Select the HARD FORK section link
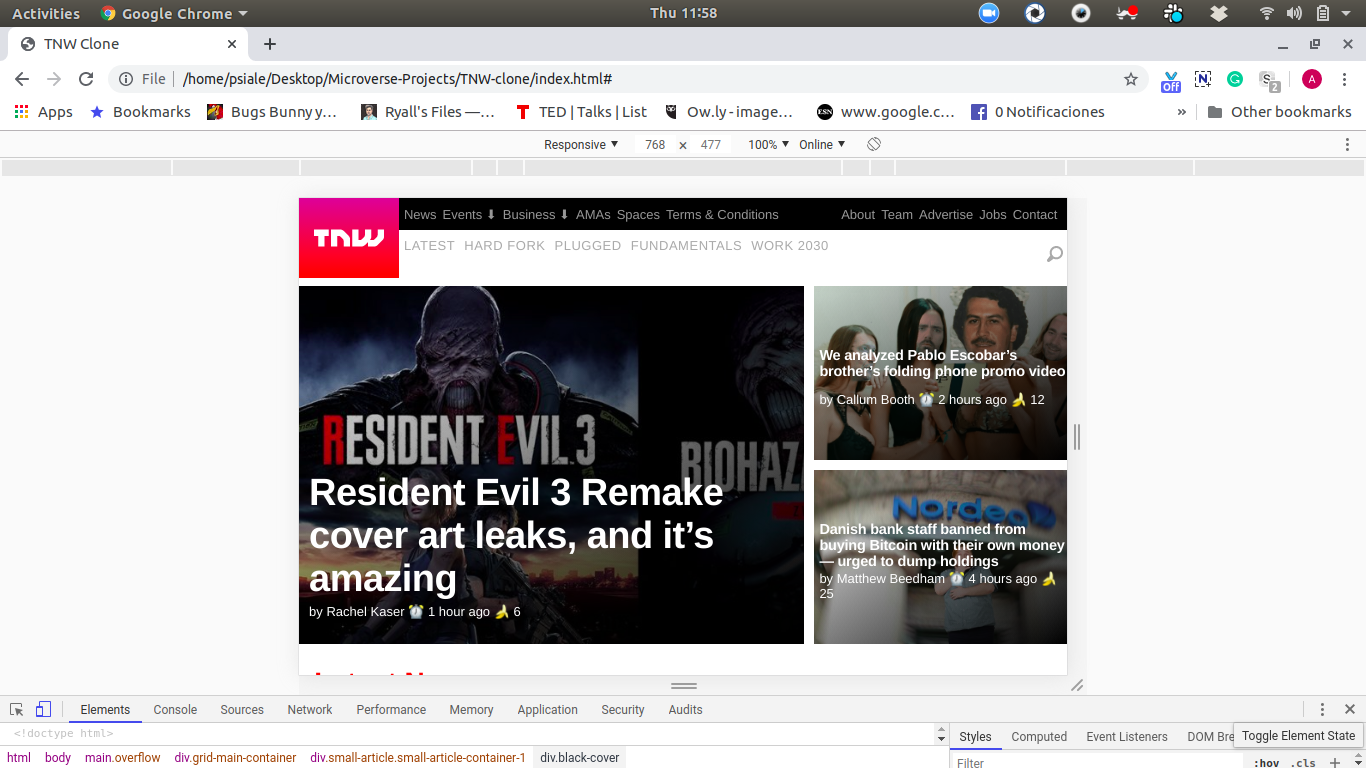The image size is (1366, 768). (505, 246)
